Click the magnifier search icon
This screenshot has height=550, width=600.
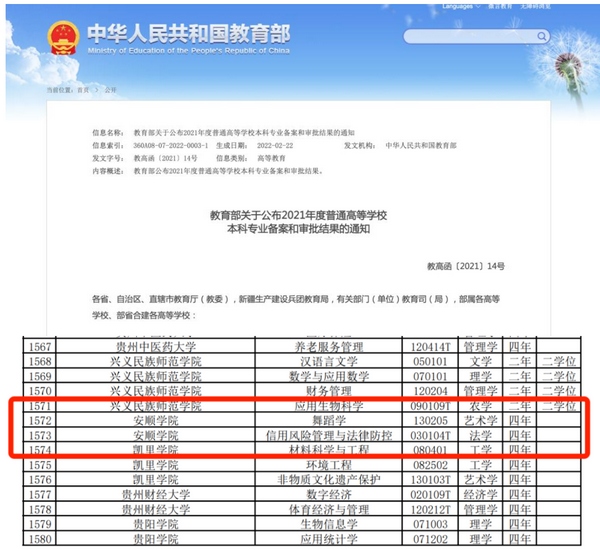[541, 36]
